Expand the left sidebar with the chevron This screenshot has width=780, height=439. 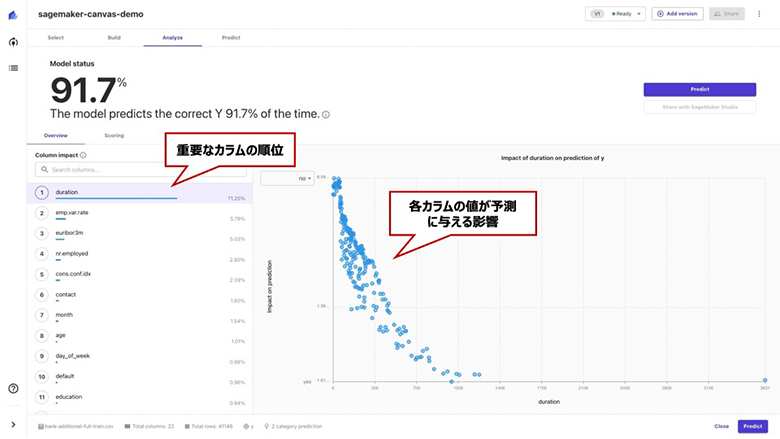pos(13,425)
